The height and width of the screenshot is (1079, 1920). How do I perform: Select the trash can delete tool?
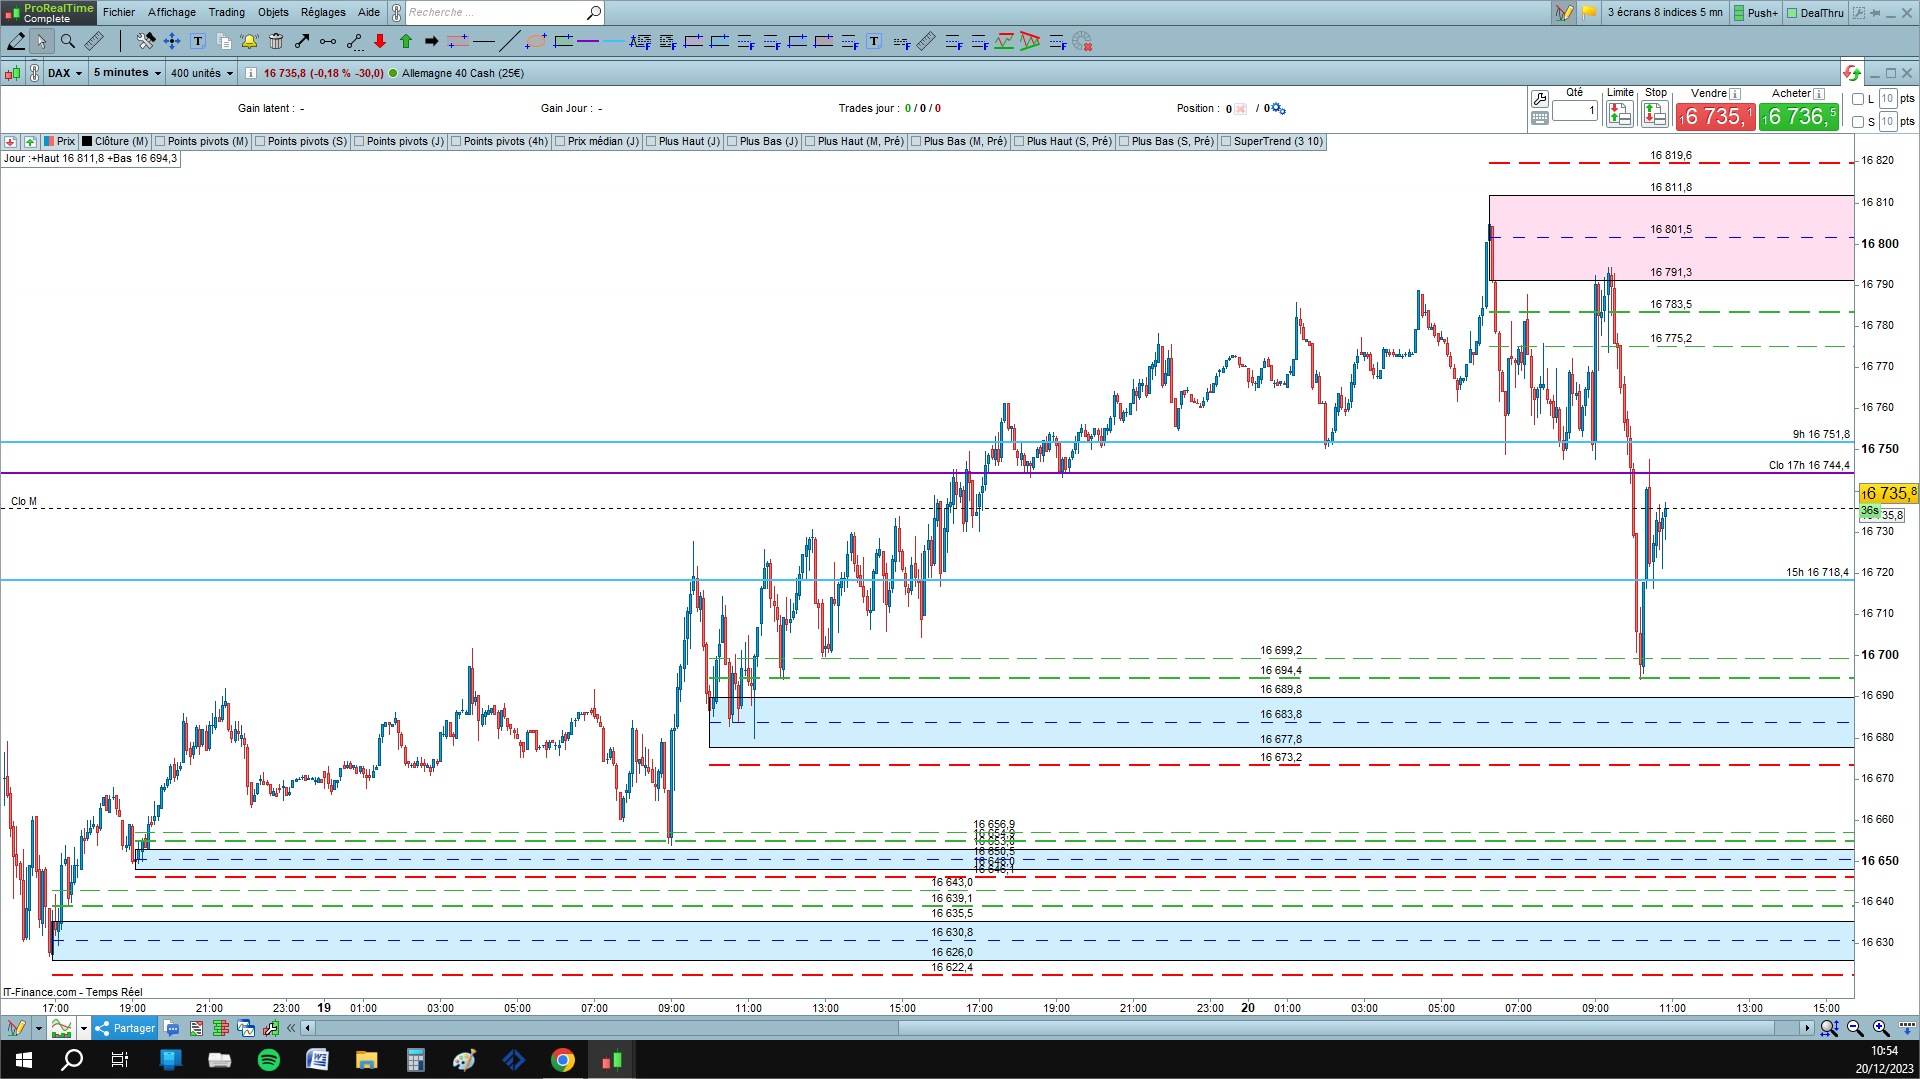click(276, 41)
